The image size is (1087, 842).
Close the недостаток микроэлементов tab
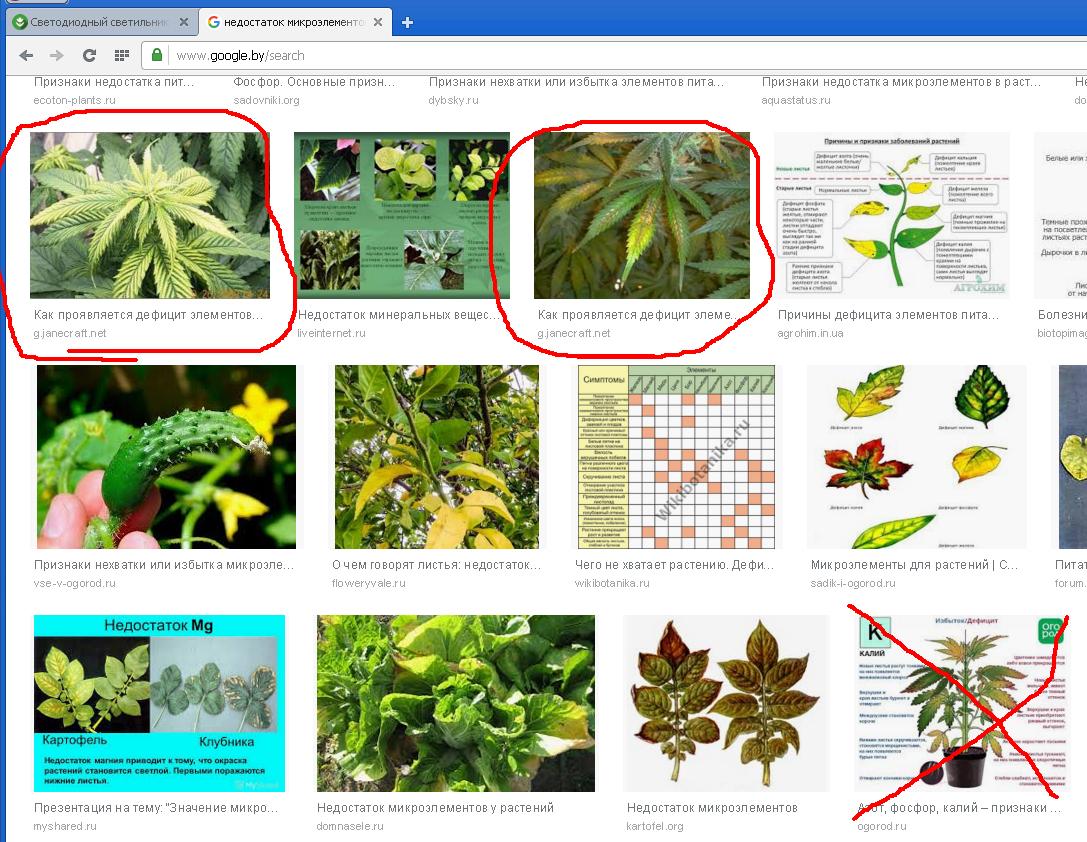(x=381, y=22)
